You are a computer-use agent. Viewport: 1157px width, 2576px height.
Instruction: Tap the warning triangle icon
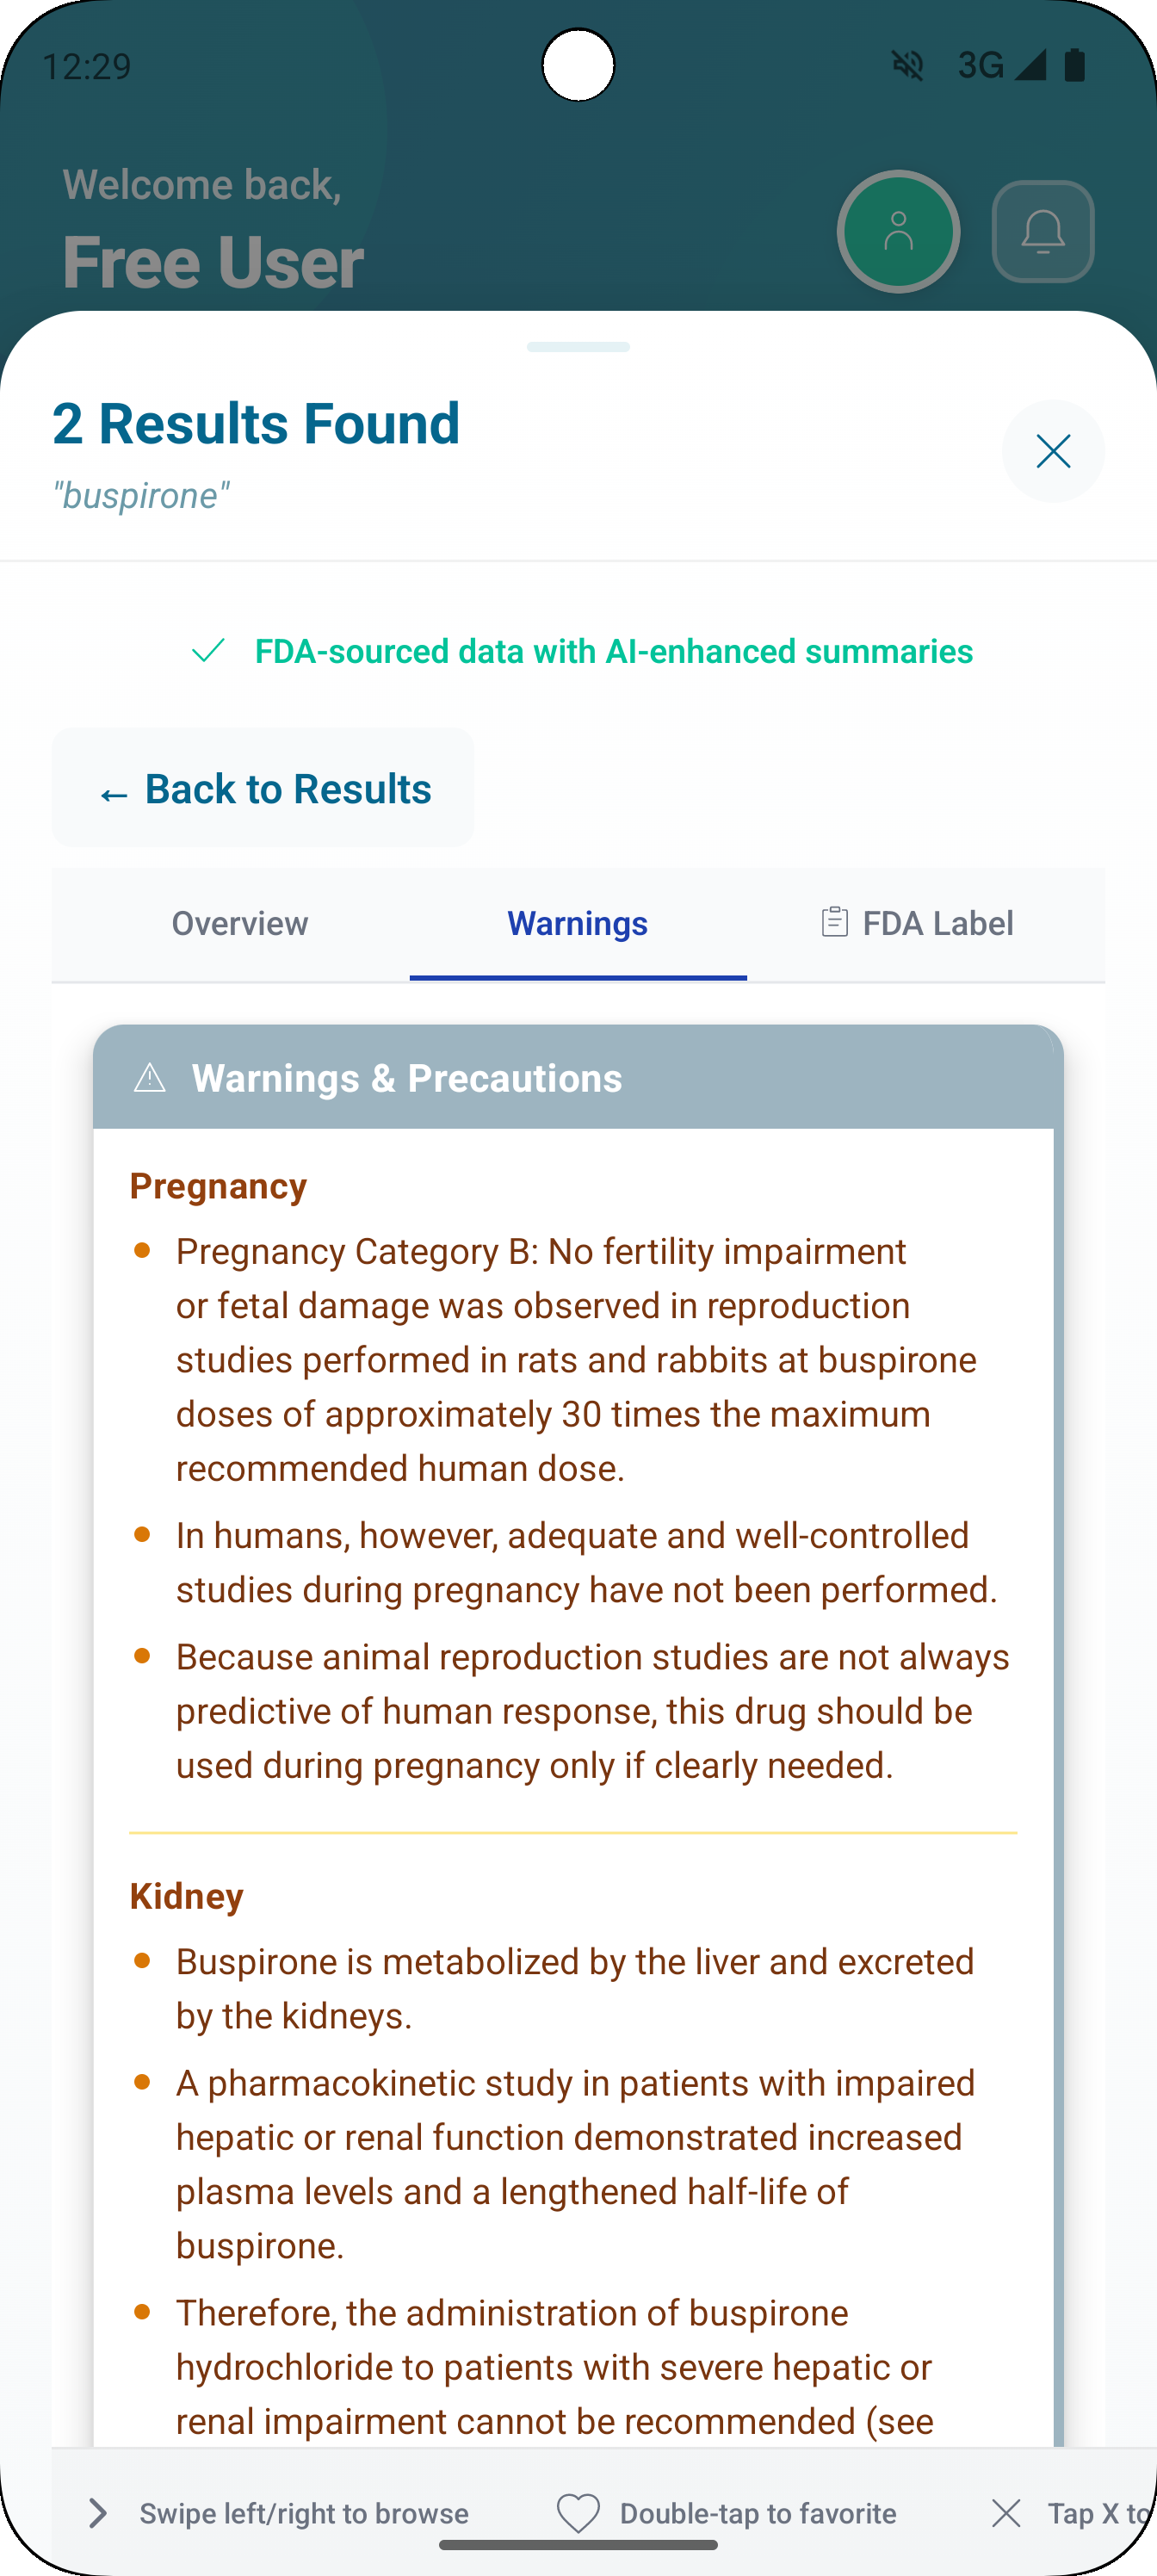150,1078
